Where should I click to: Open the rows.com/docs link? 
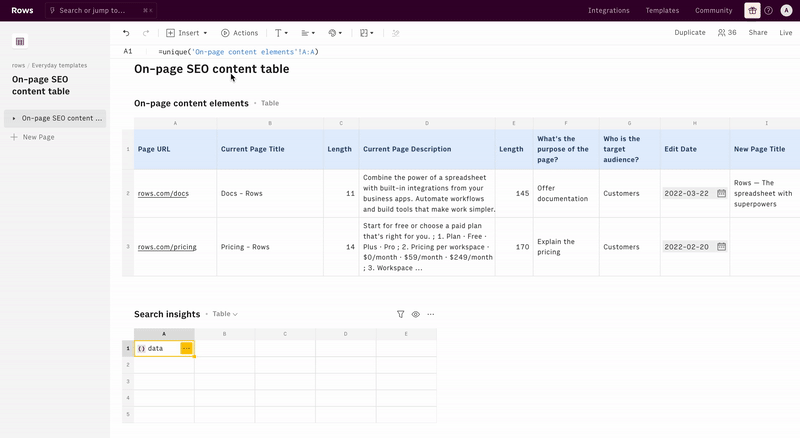coord(163,193)
